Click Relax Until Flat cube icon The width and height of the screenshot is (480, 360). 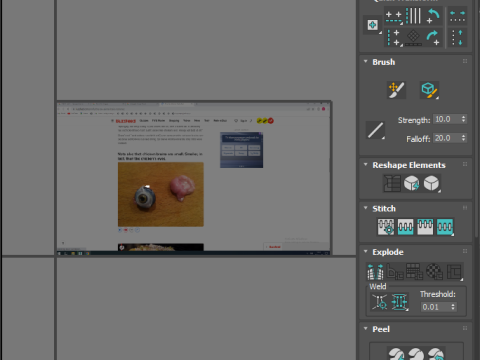[412, 183]
